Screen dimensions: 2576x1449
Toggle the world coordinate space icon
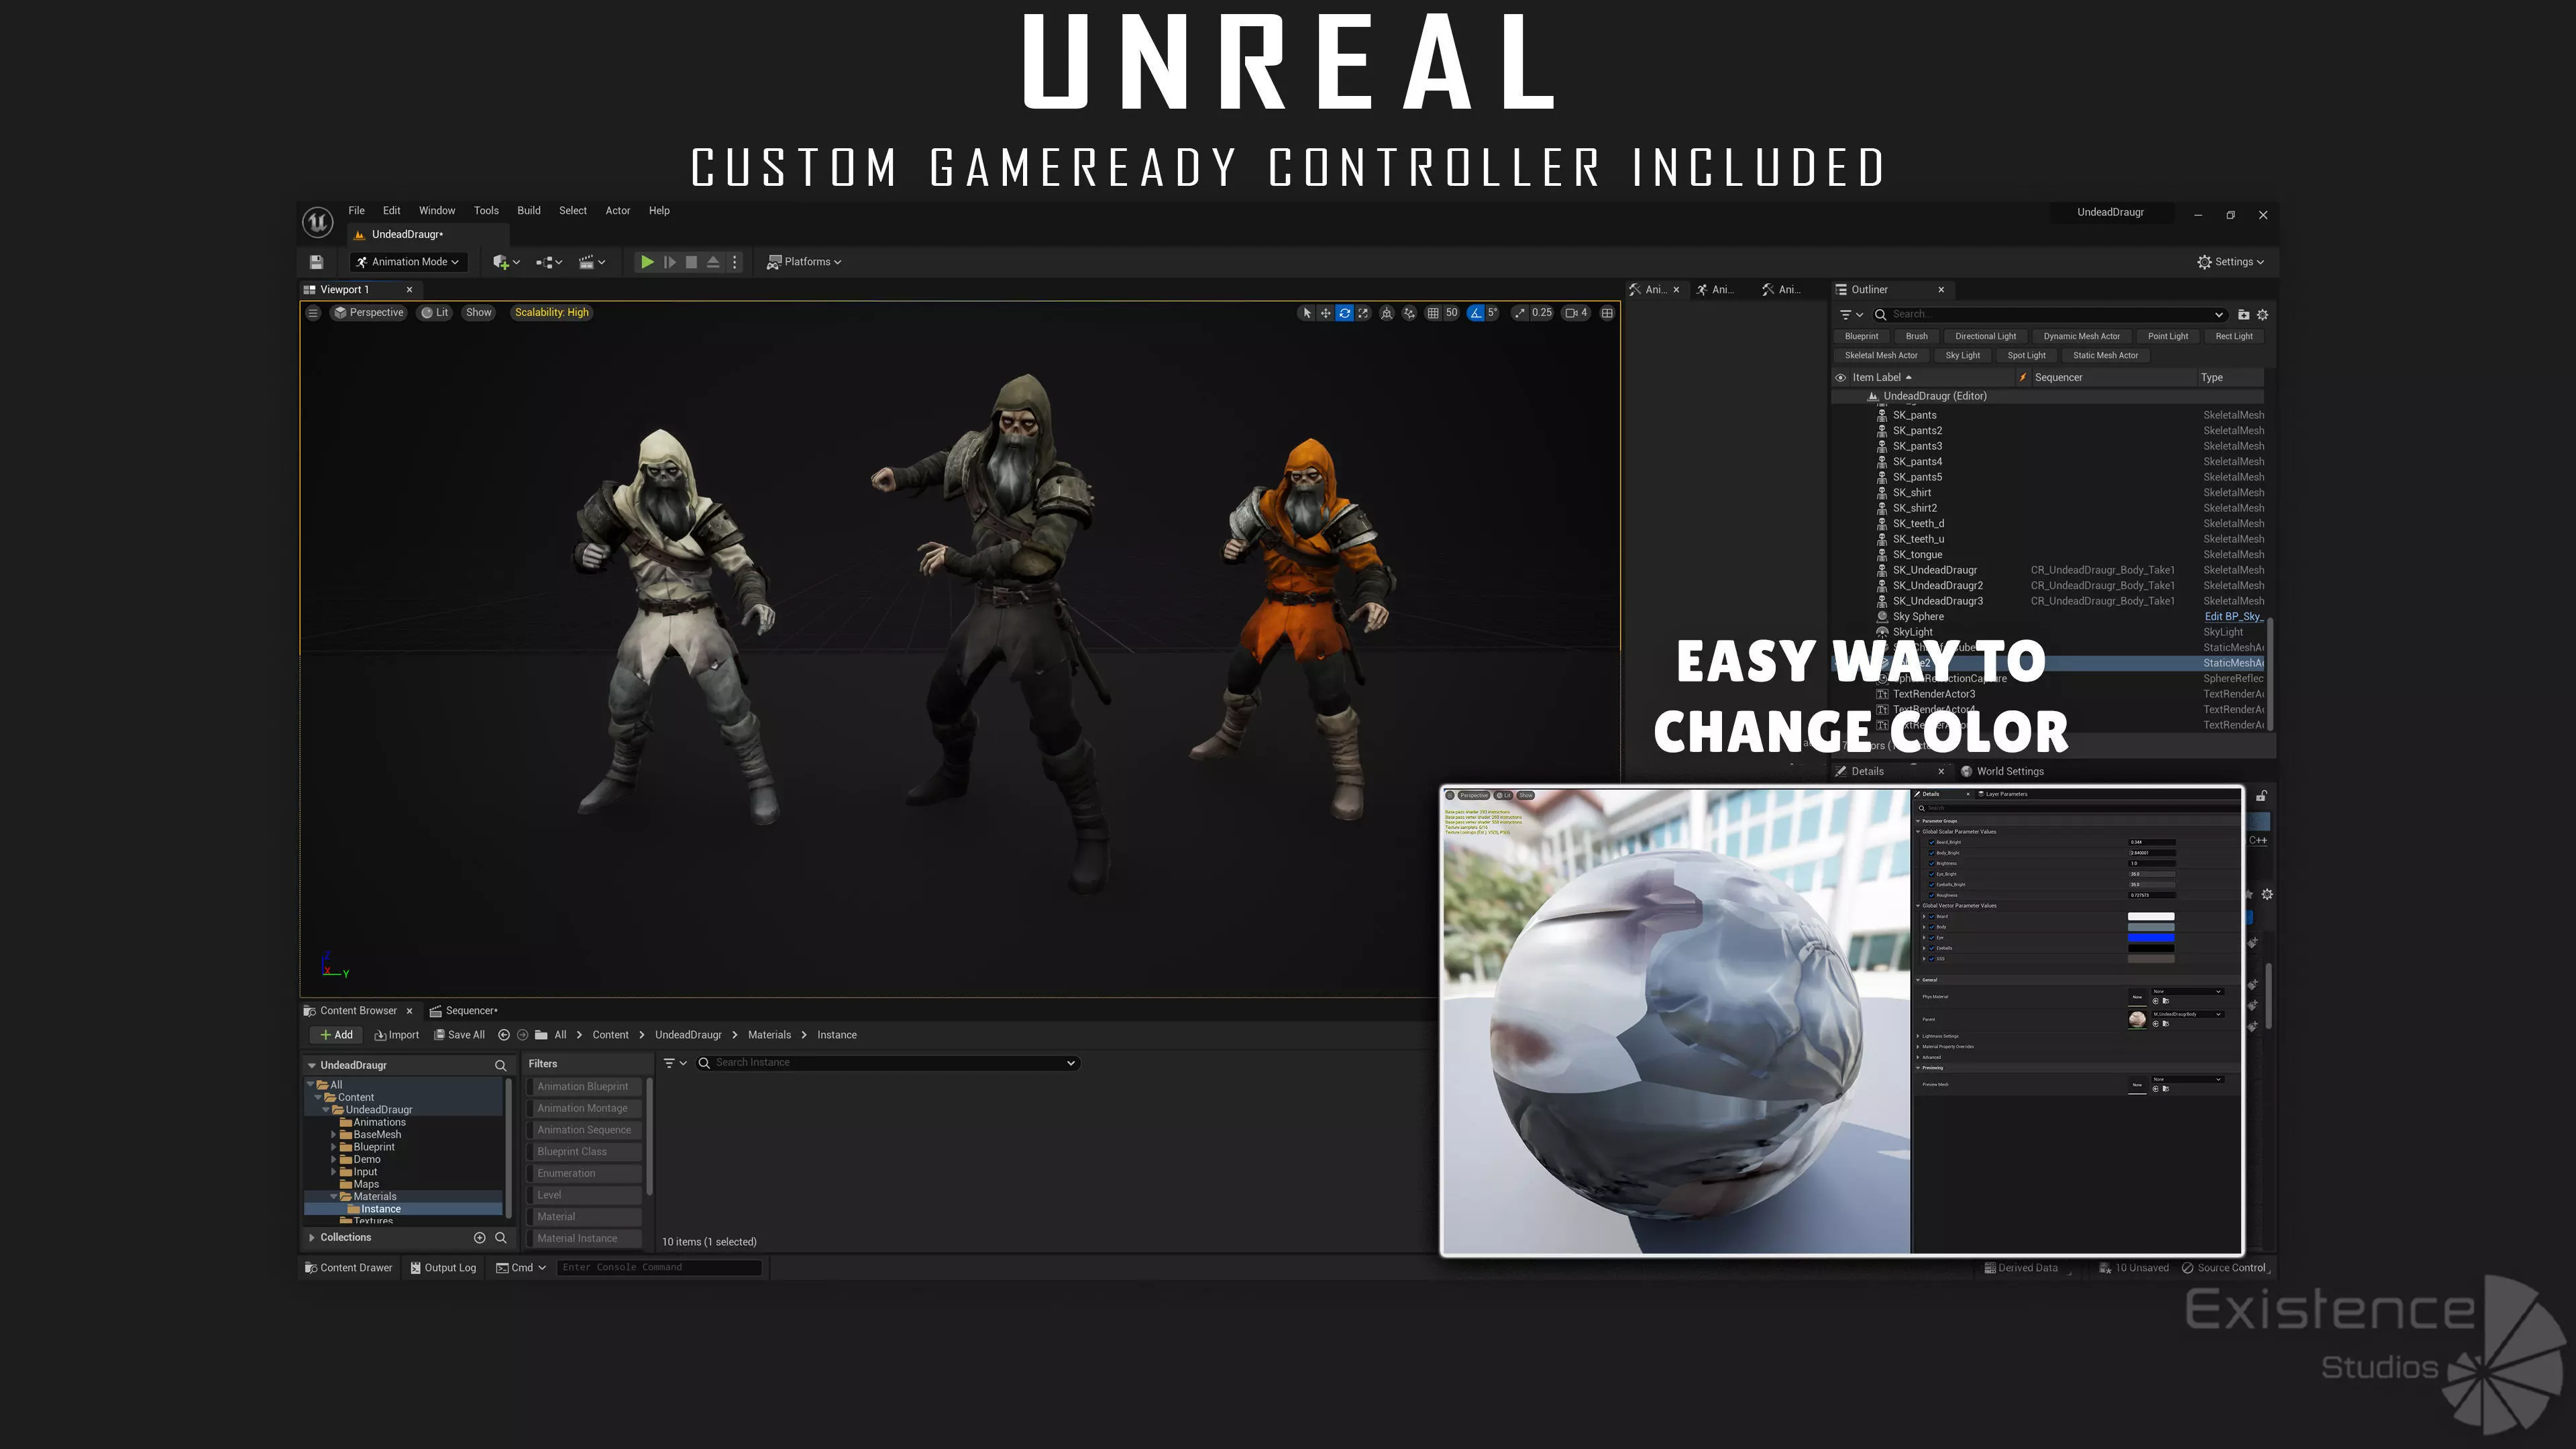click(1387, 313)
